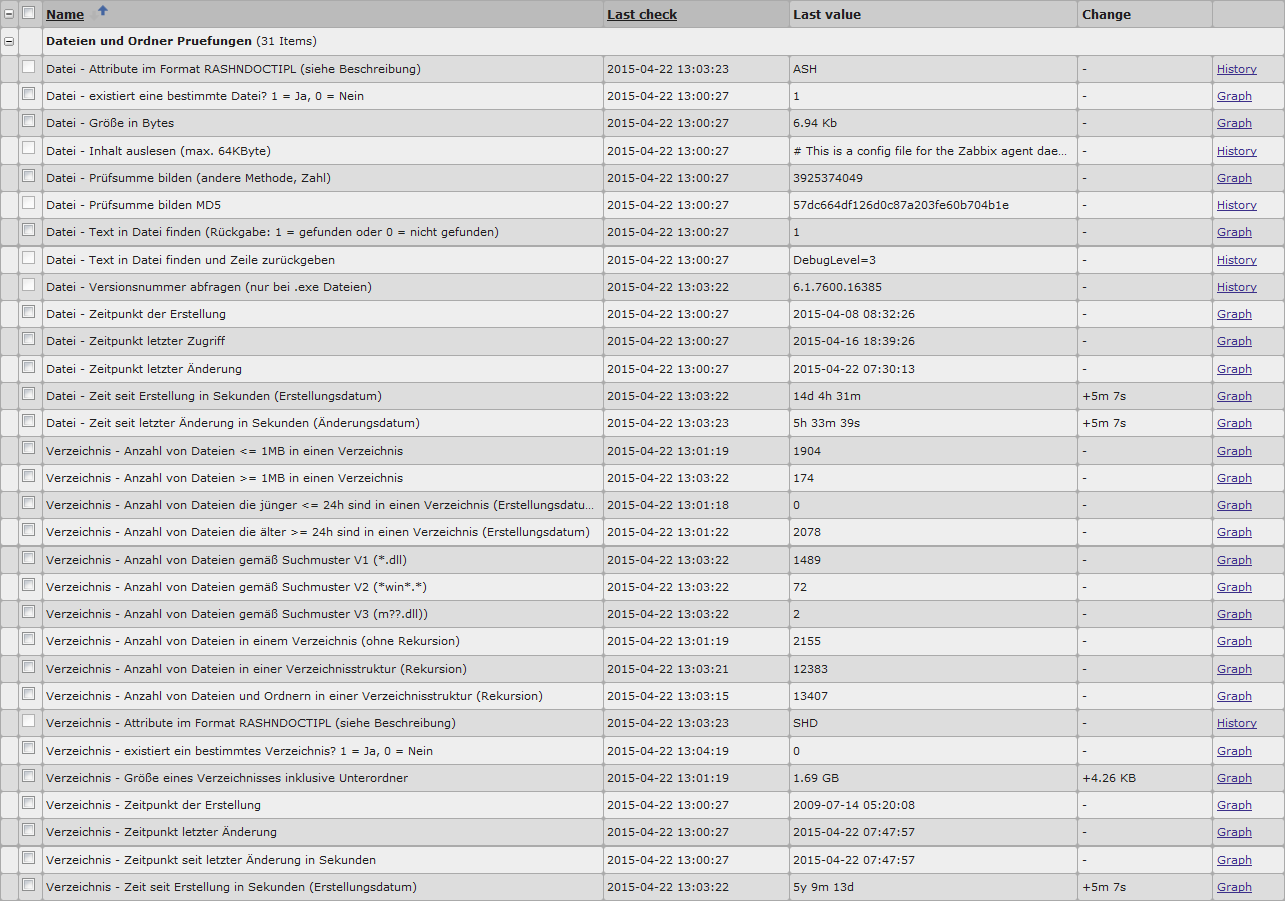Select checkbox for 'Datei - Prüfsumme bilden MD5'
1285x901 pixels.
(28, 203)
